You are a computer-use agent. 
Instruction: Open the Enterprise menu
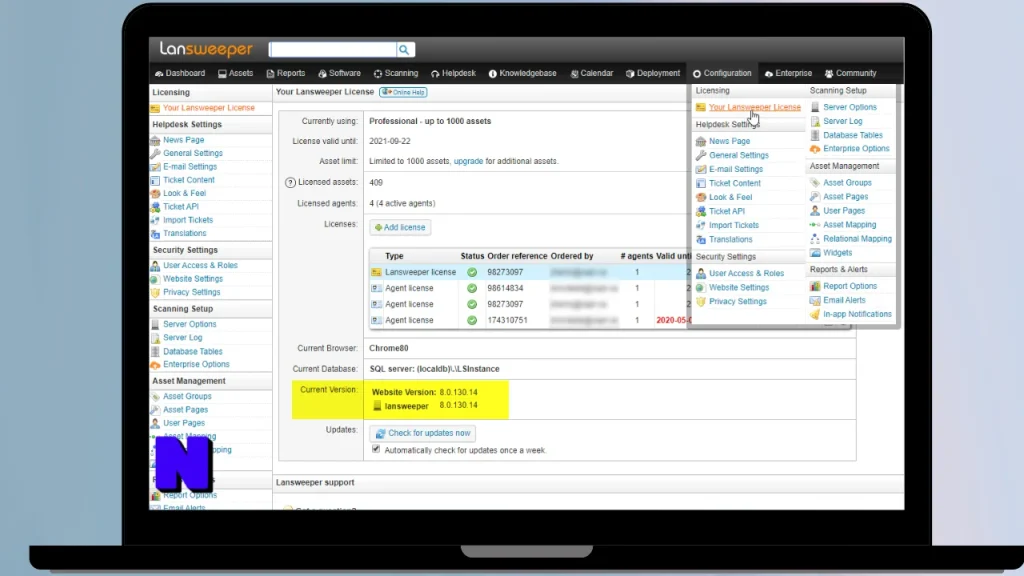[x=788, y=73]
